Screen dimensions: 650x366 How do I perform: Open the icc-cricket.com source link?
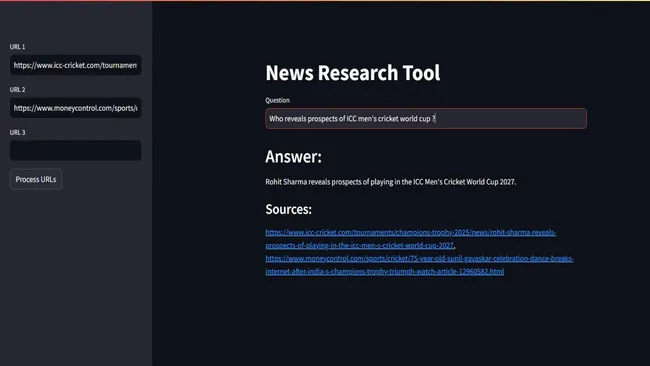tap(410, 239)
